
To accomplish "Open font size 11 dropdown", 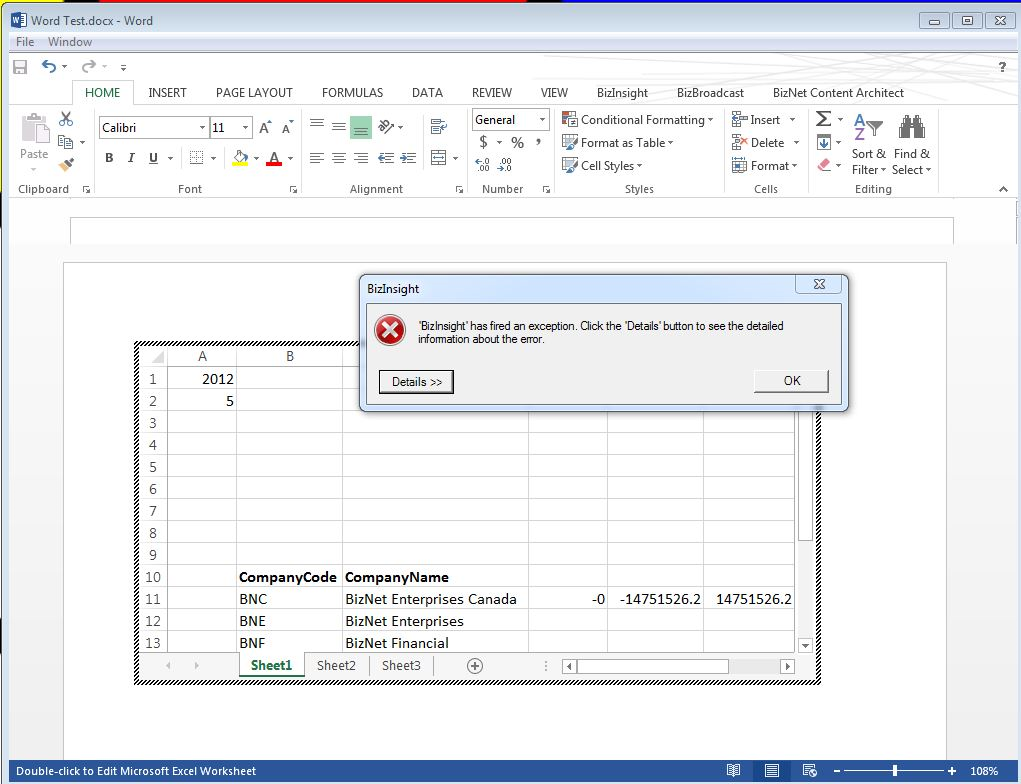I will tap(245, 128).
